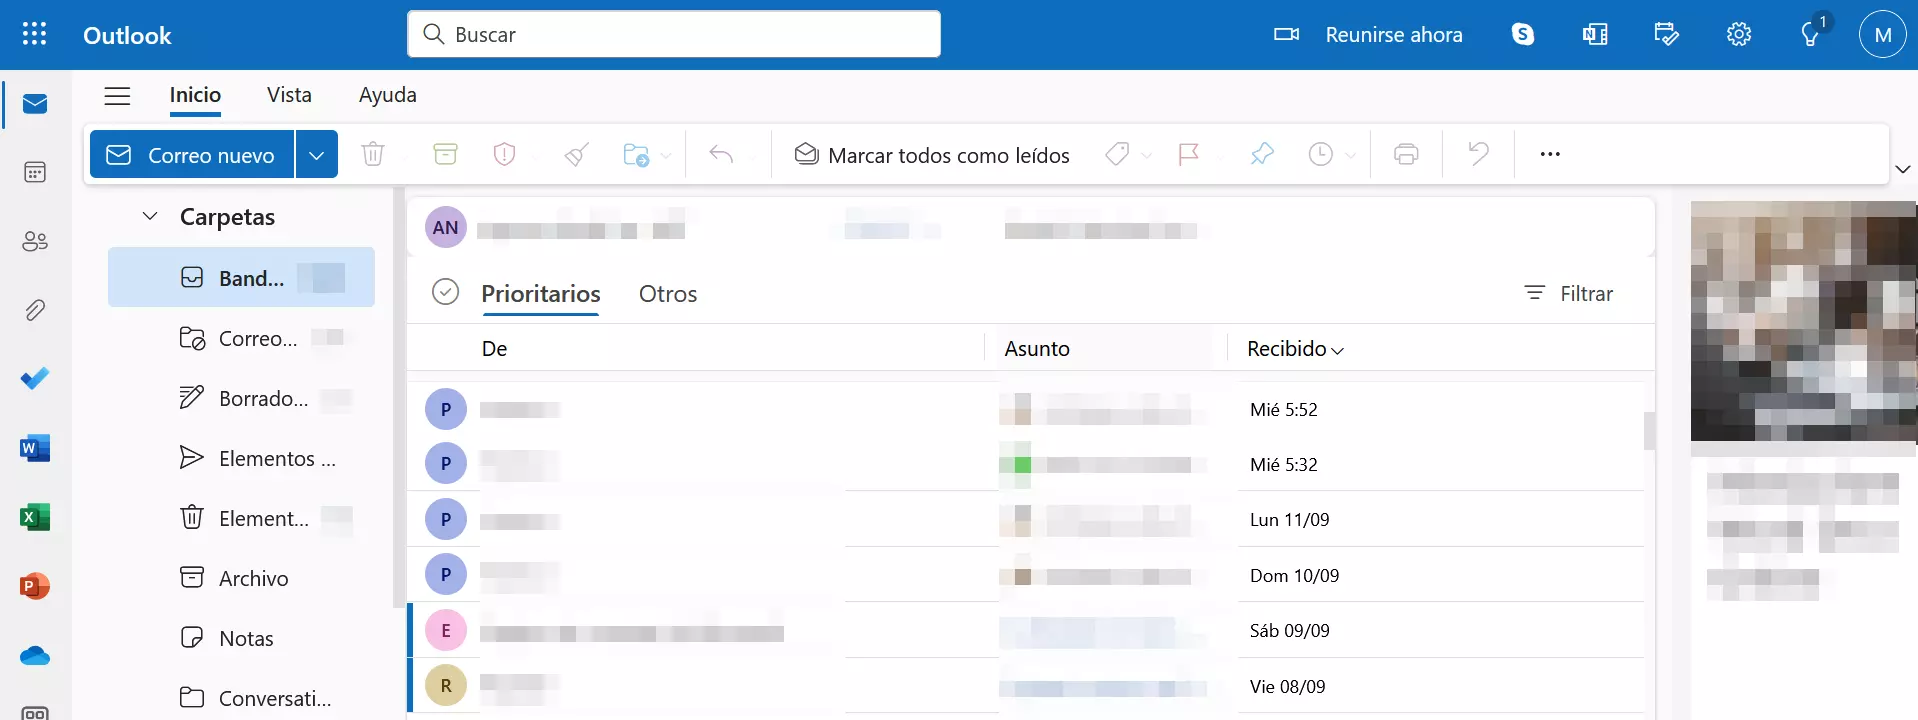1918x720 pixels.
Task: Archive message using toolbar archive icon
Action: (x=445, y=154)
